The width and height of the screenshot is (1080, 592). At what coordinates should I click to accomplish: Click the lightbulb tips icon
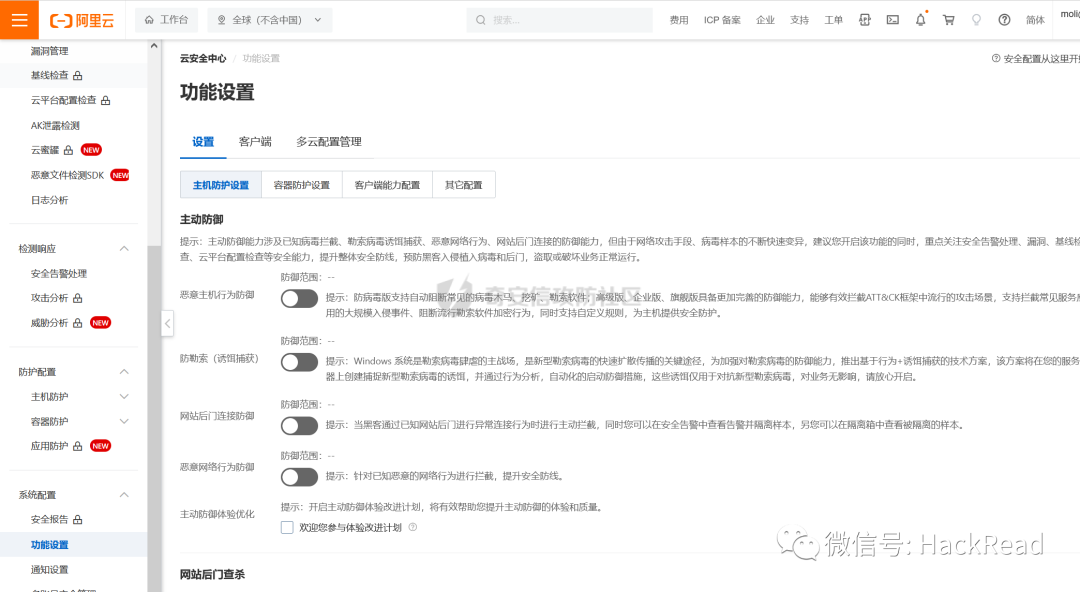point(976,20)
